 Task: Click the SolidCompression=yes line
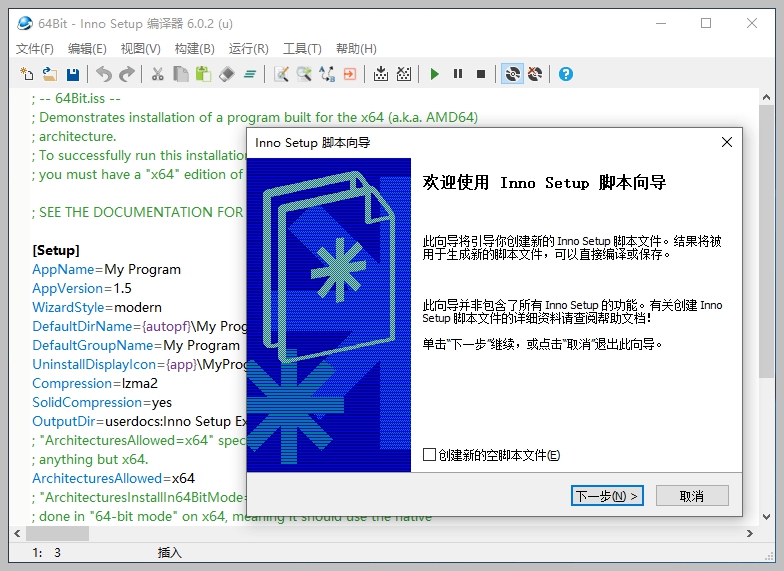click(102, 402)
